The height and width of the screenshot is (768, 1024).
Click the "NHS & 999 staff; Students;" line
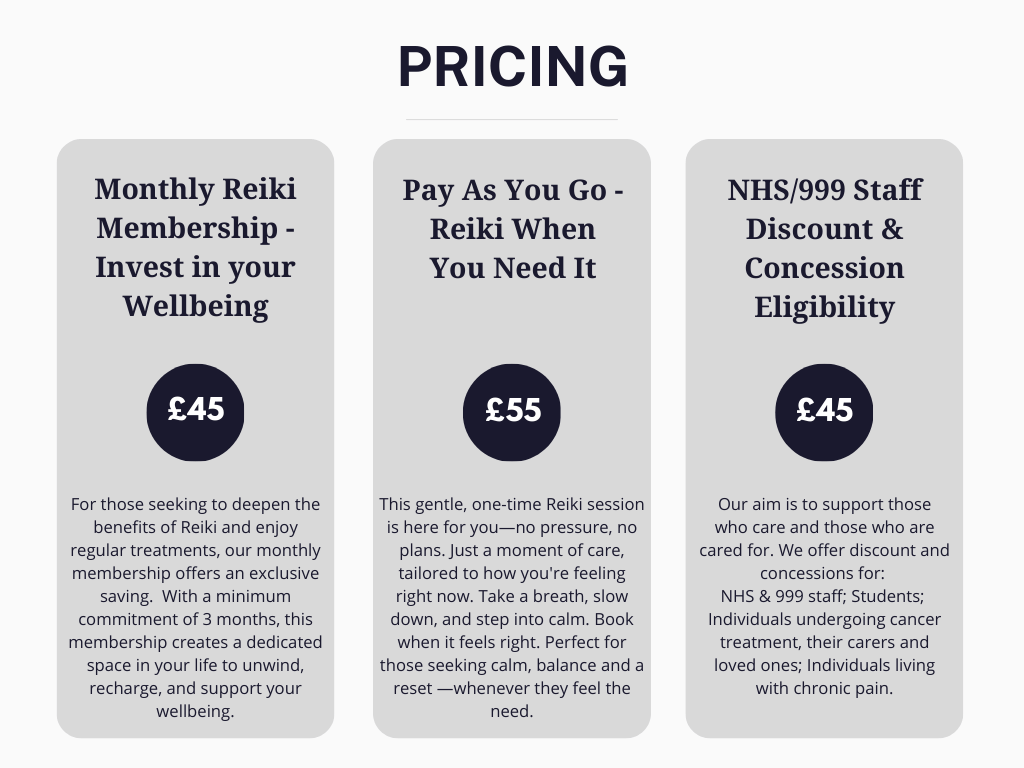pos(824,596)
